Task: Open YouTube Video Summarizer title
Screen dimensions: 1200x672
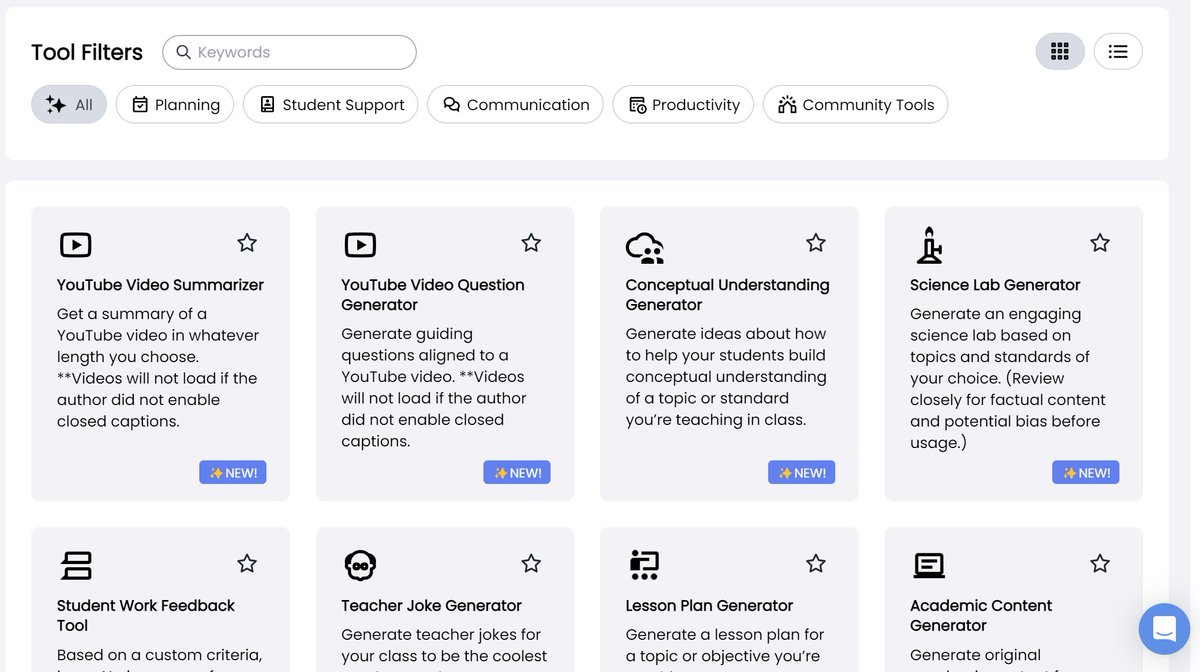Action: tap(160, 285)
